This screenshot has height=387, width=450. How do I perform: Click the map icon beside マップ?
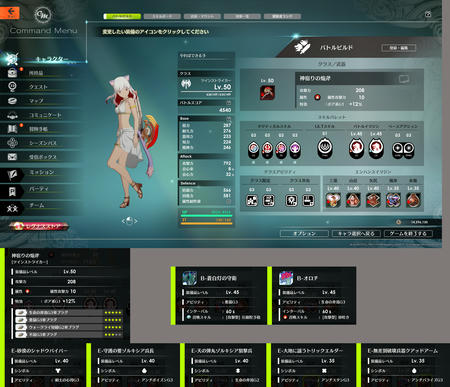pyautogui.click(x=12, y=101)
